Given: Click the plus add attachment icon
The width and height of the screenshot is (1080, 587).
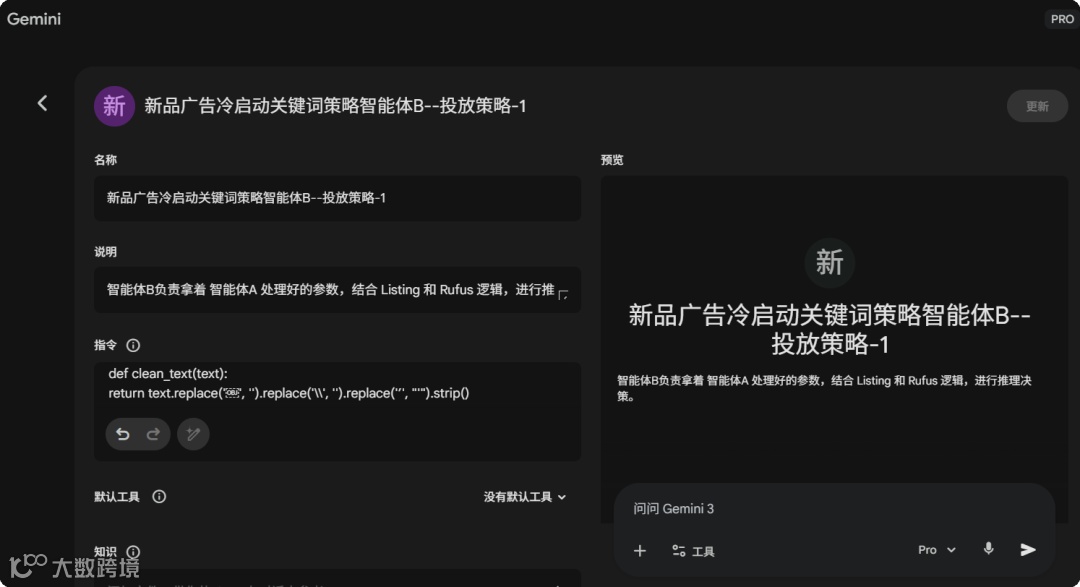Looking at the screenshot, I should point(640,550).
